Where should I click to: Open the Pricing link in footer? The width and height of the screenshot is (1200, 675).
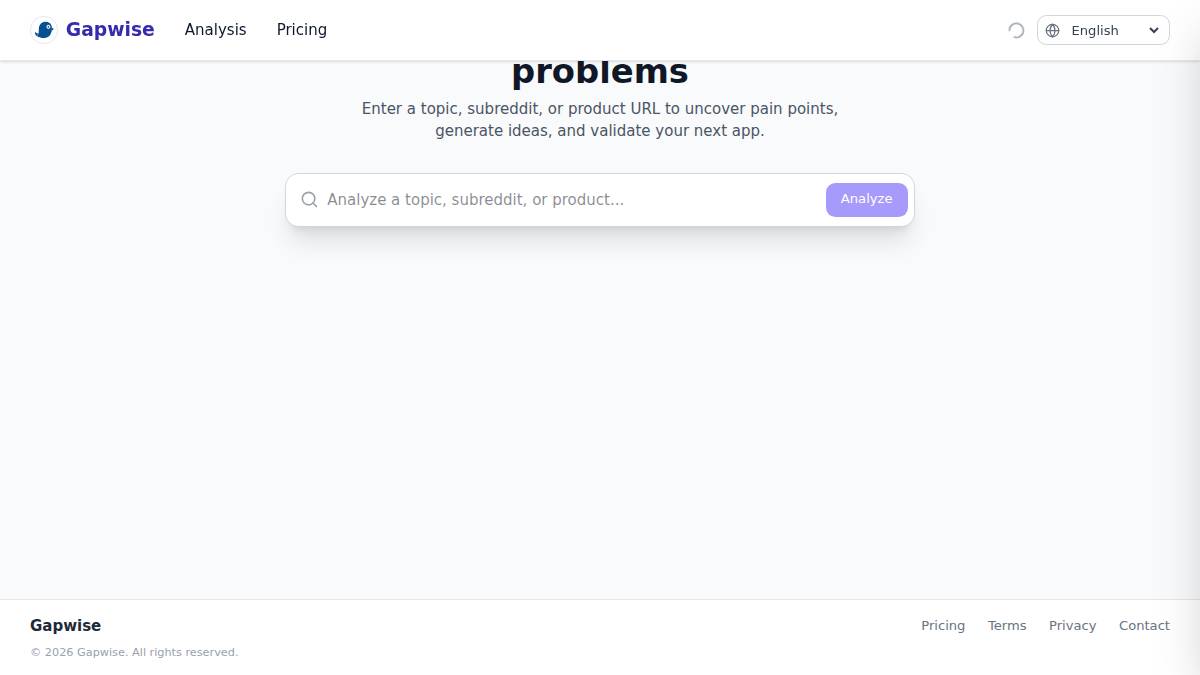point(943,626)
